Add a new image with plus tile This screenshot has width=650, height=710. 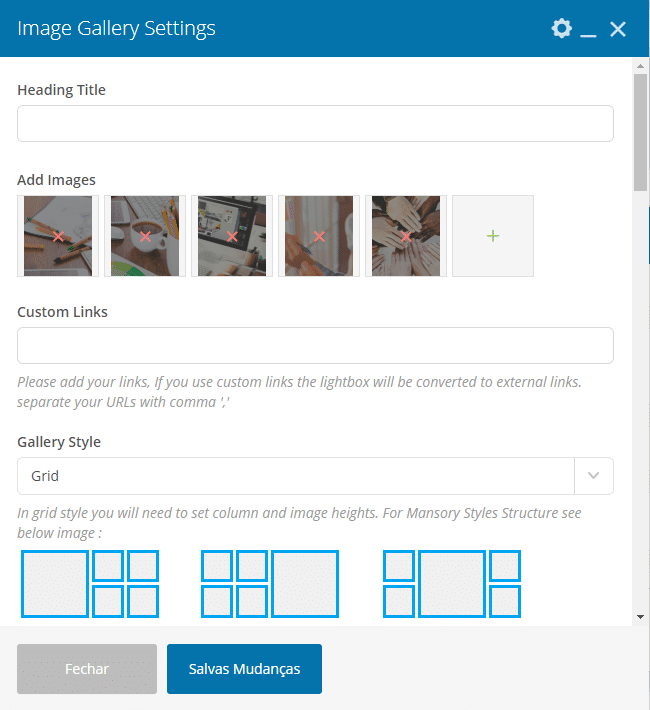point(493,236)
